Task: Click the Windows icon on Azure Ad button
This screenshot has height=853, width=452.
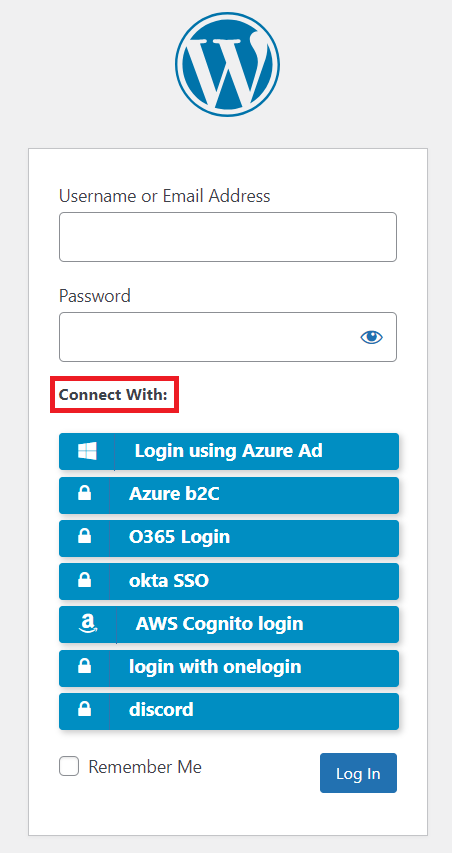Action: (87, 451)
